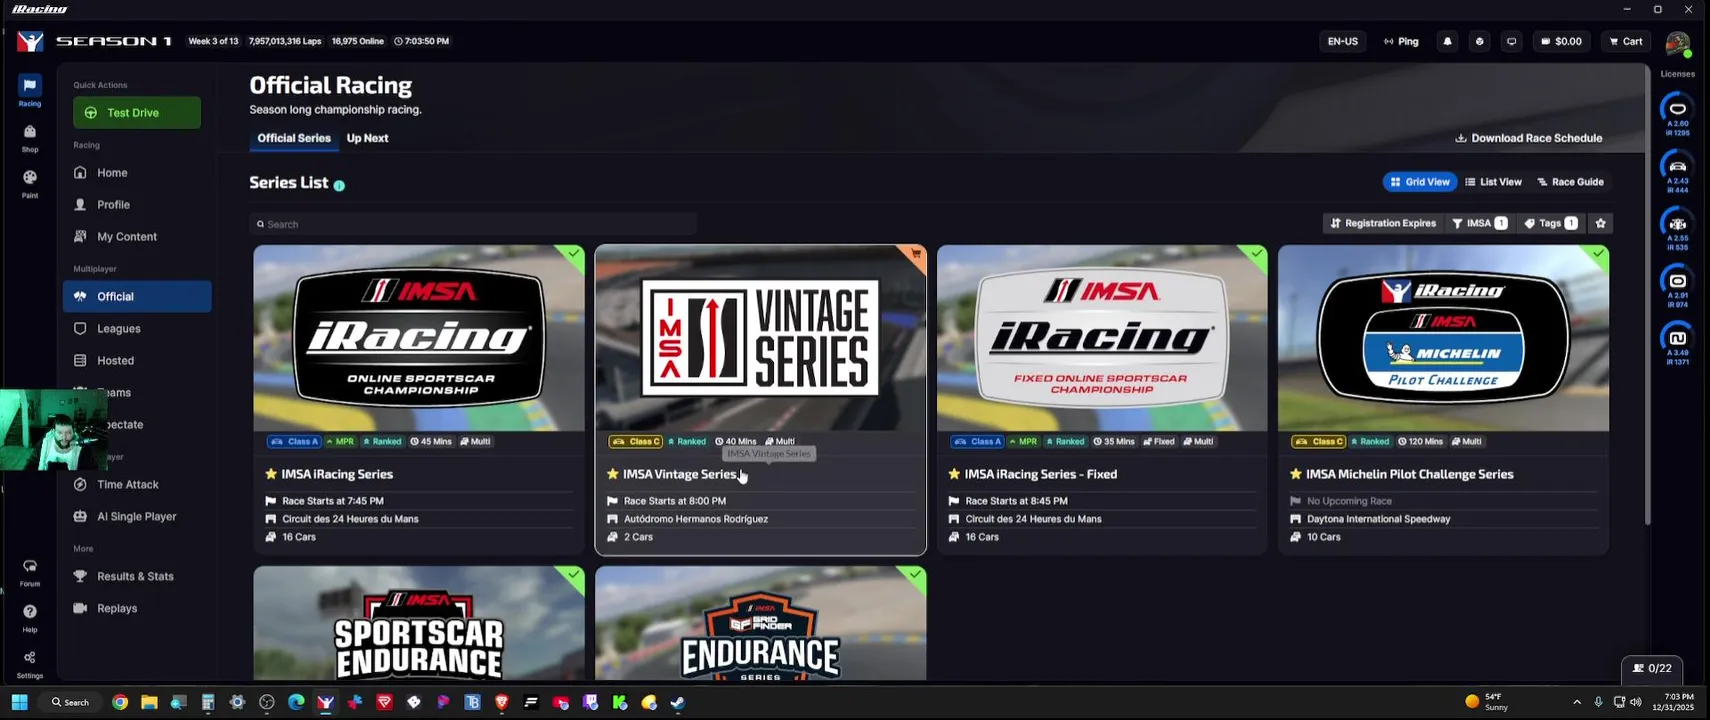
Task: Open the Cart
Action: click(1626, 41)
